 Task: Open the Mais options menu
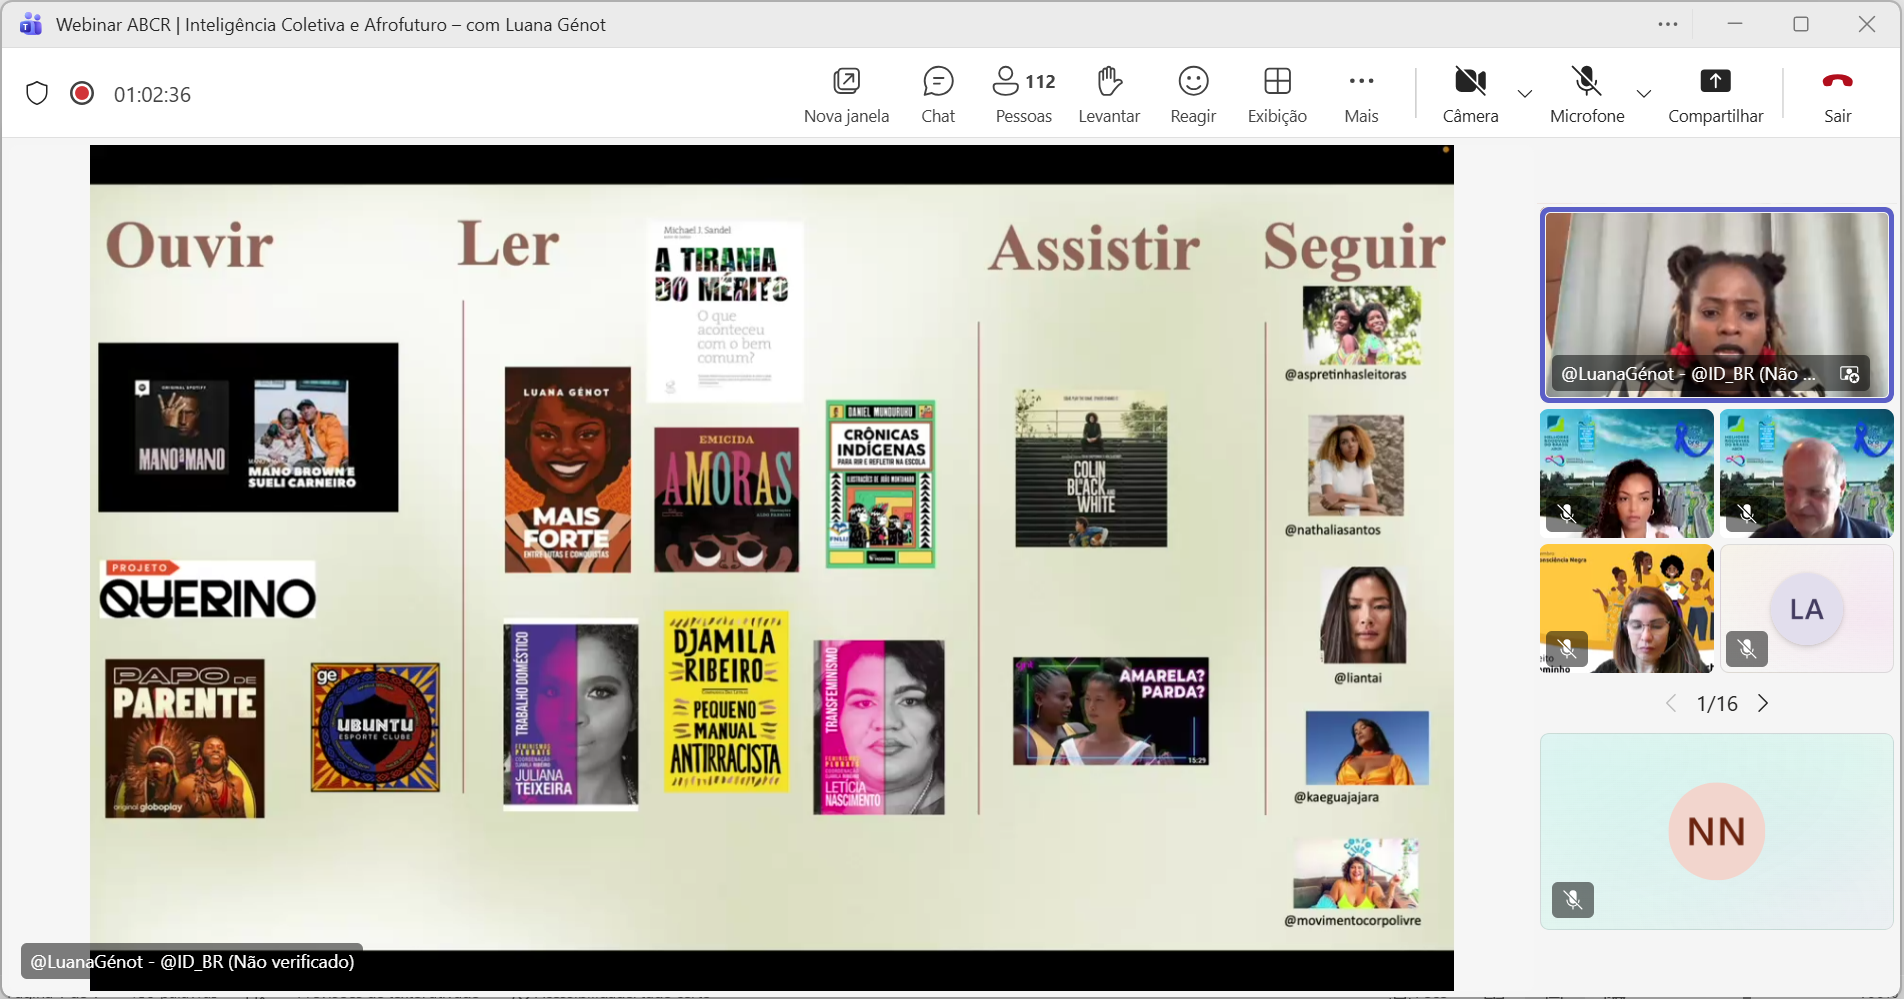pyautogui.click(x=1361, y=95)
